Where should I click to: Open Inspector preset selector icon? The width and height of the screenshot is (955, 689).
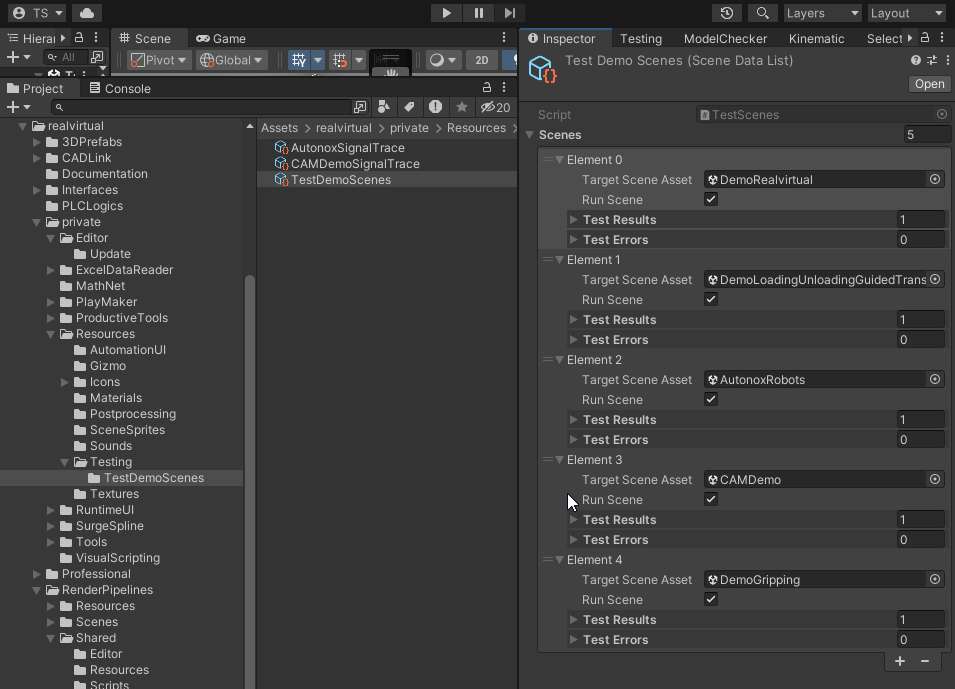tap(931, 61)
